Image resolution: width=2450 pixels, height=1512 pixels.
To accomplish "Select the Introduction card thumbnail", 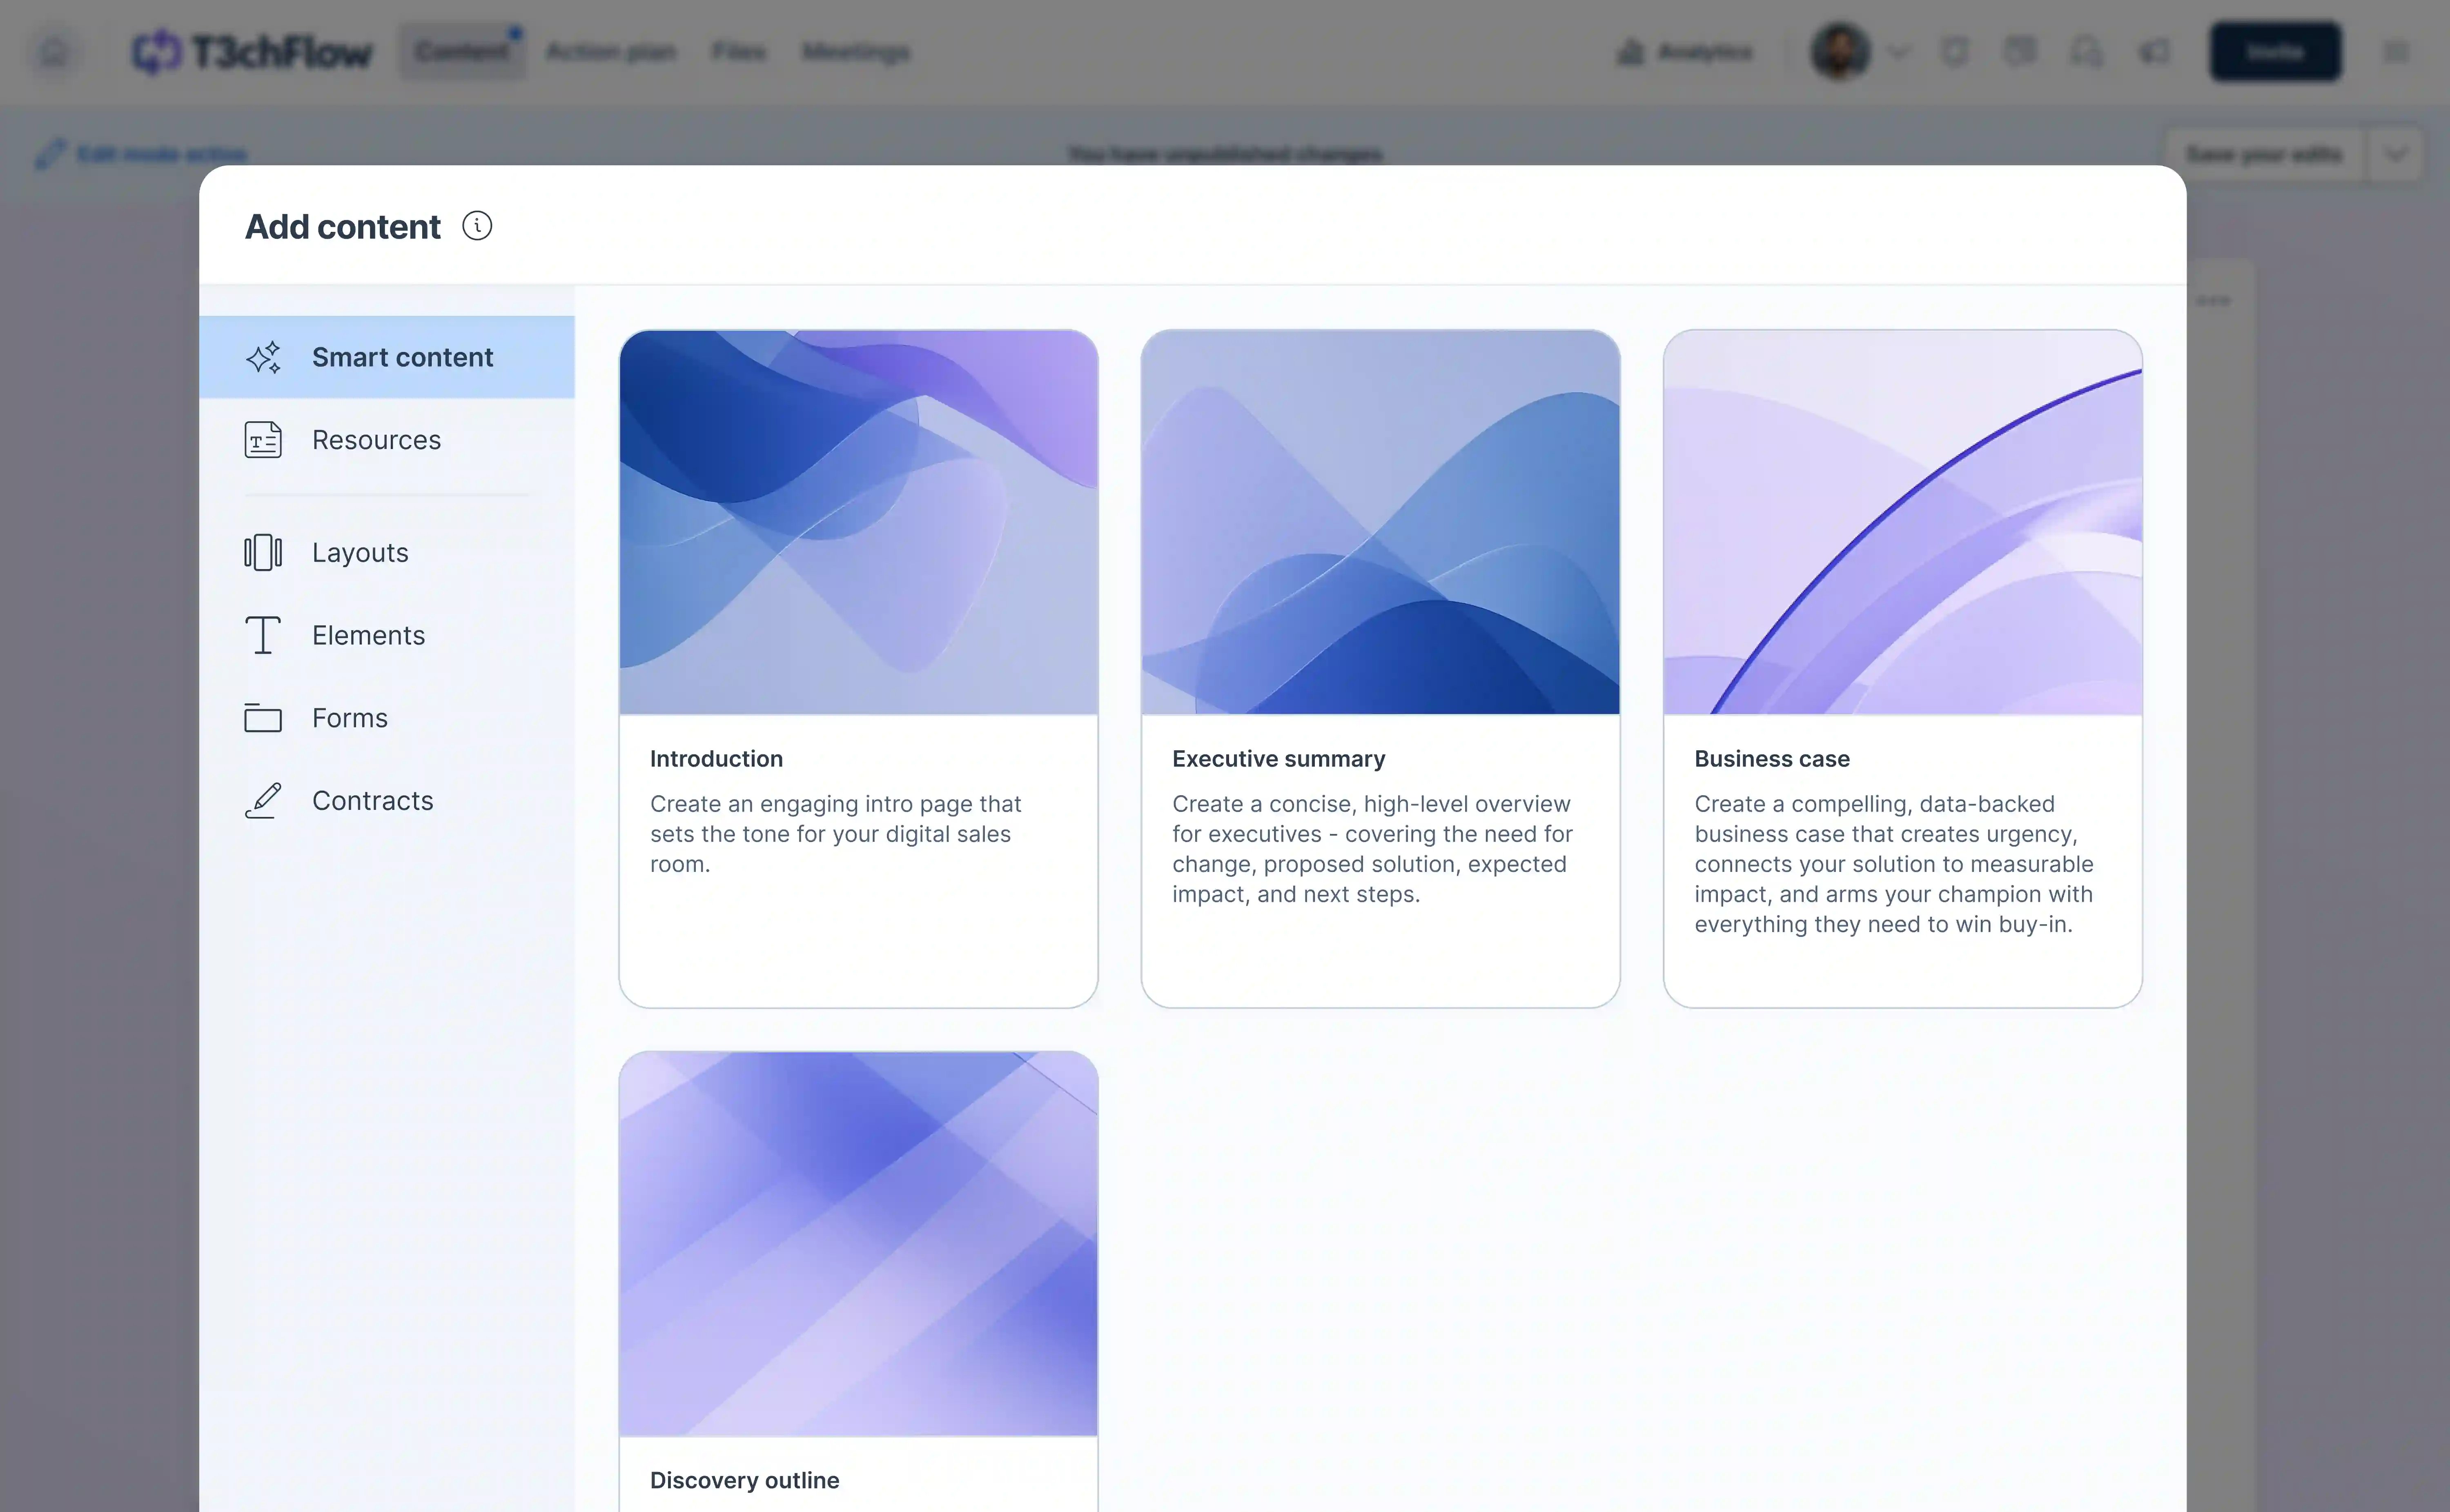I will tap(858, 522).
